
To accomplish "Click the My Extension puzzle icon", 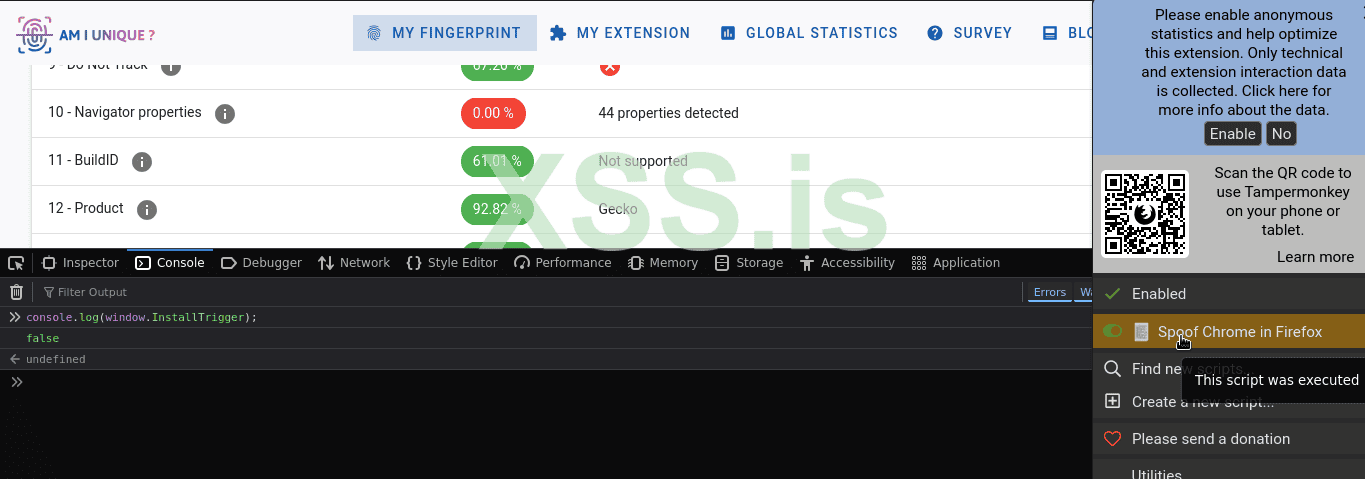I will pyautogui.click(x=558, y=33).
